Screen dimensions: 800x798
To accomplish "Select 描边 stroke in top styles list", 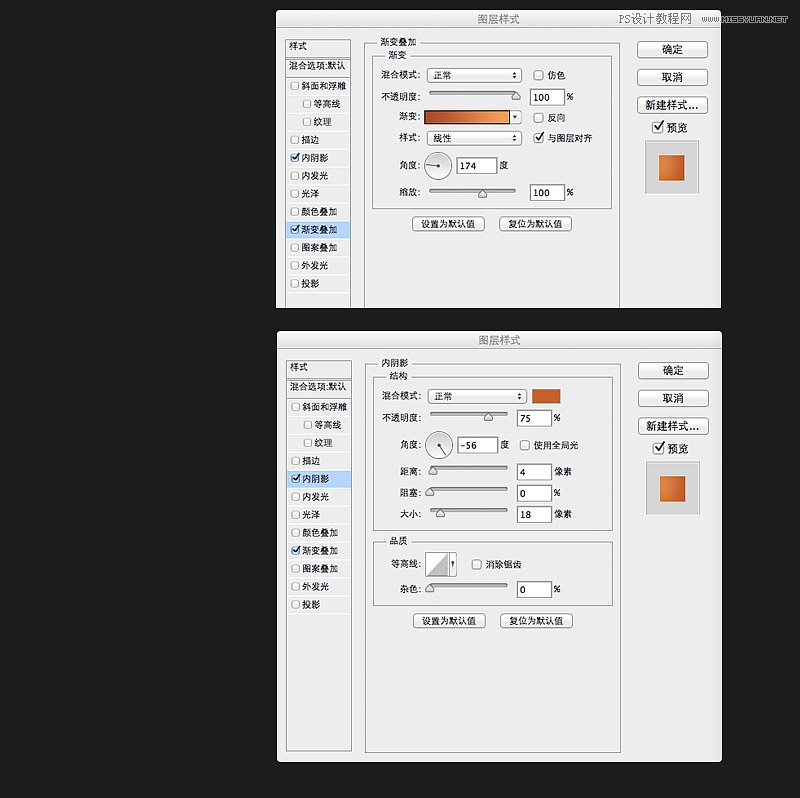I will 310,140.
